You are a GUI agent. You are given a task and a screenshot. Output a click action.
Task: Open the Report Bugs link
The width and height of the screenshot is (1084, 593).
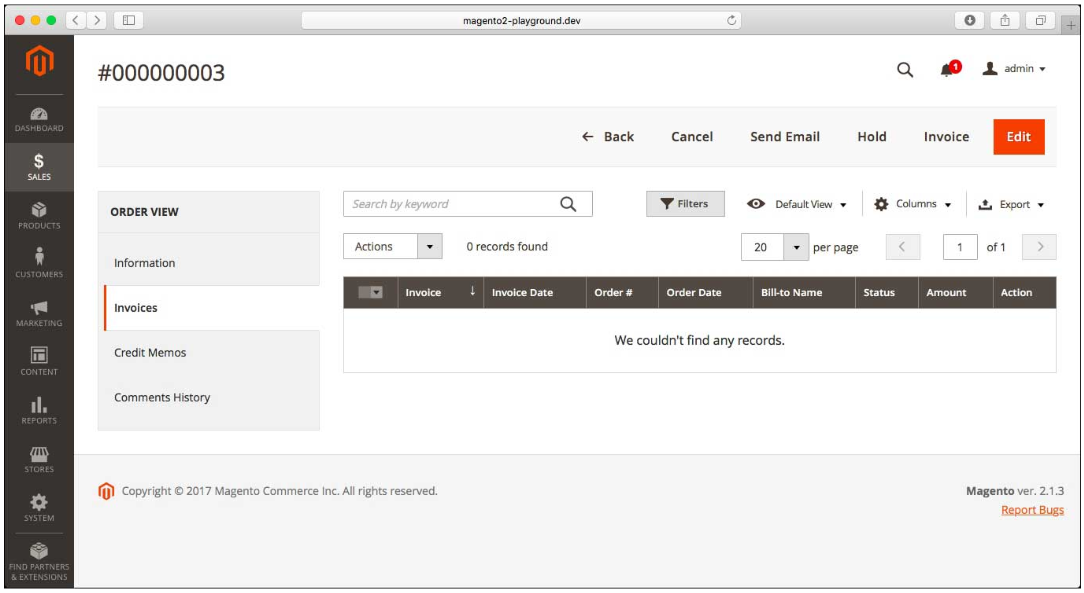[1032, 509]
